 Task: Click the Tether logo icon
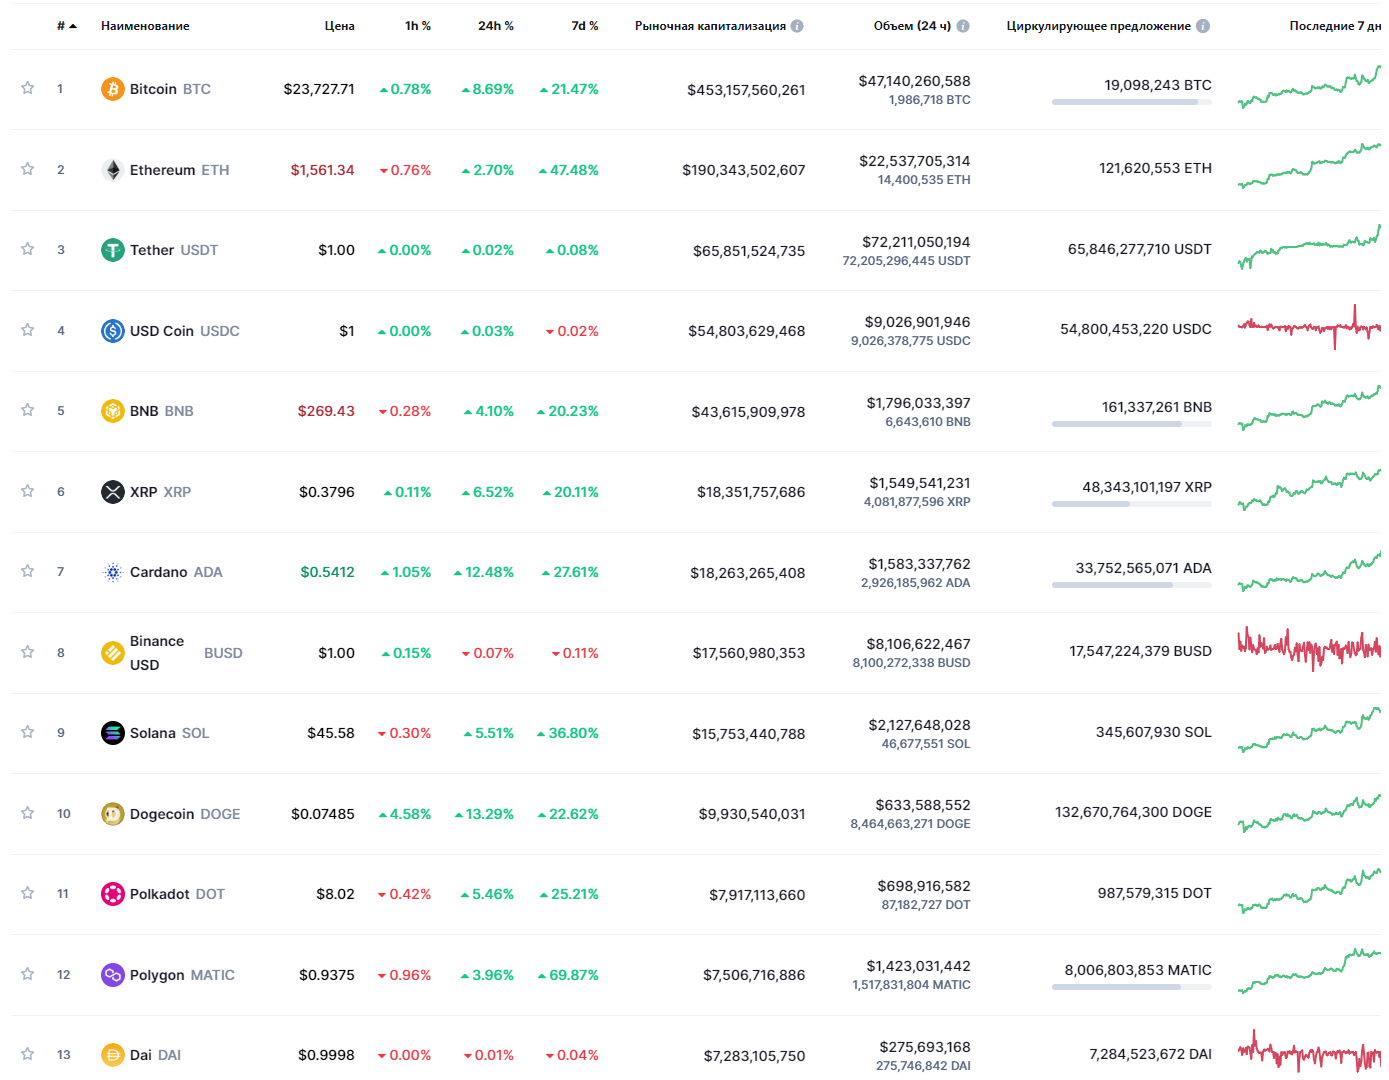(x=113, y=250)
